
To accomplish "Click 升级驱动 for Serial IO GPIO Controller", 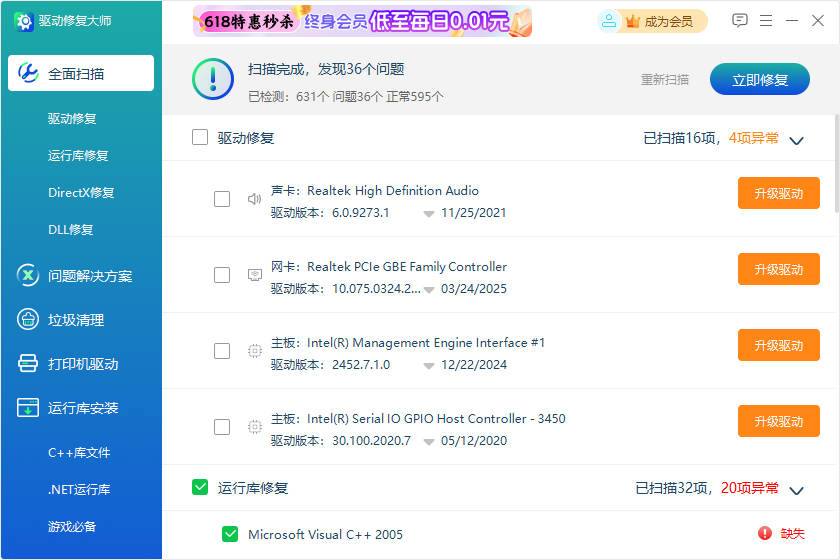I will pos(778,421).
